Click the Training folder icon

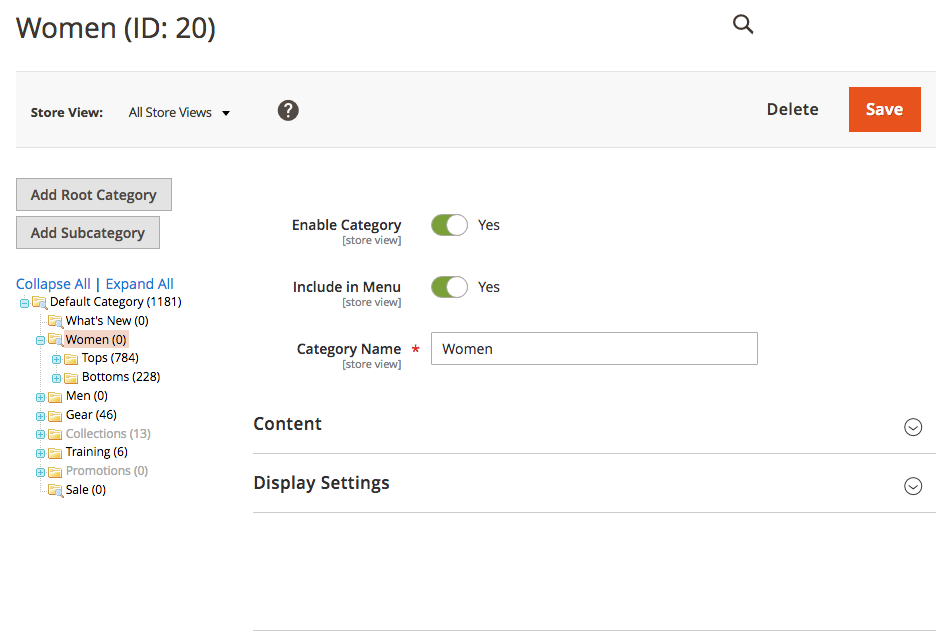pos(55,453)
